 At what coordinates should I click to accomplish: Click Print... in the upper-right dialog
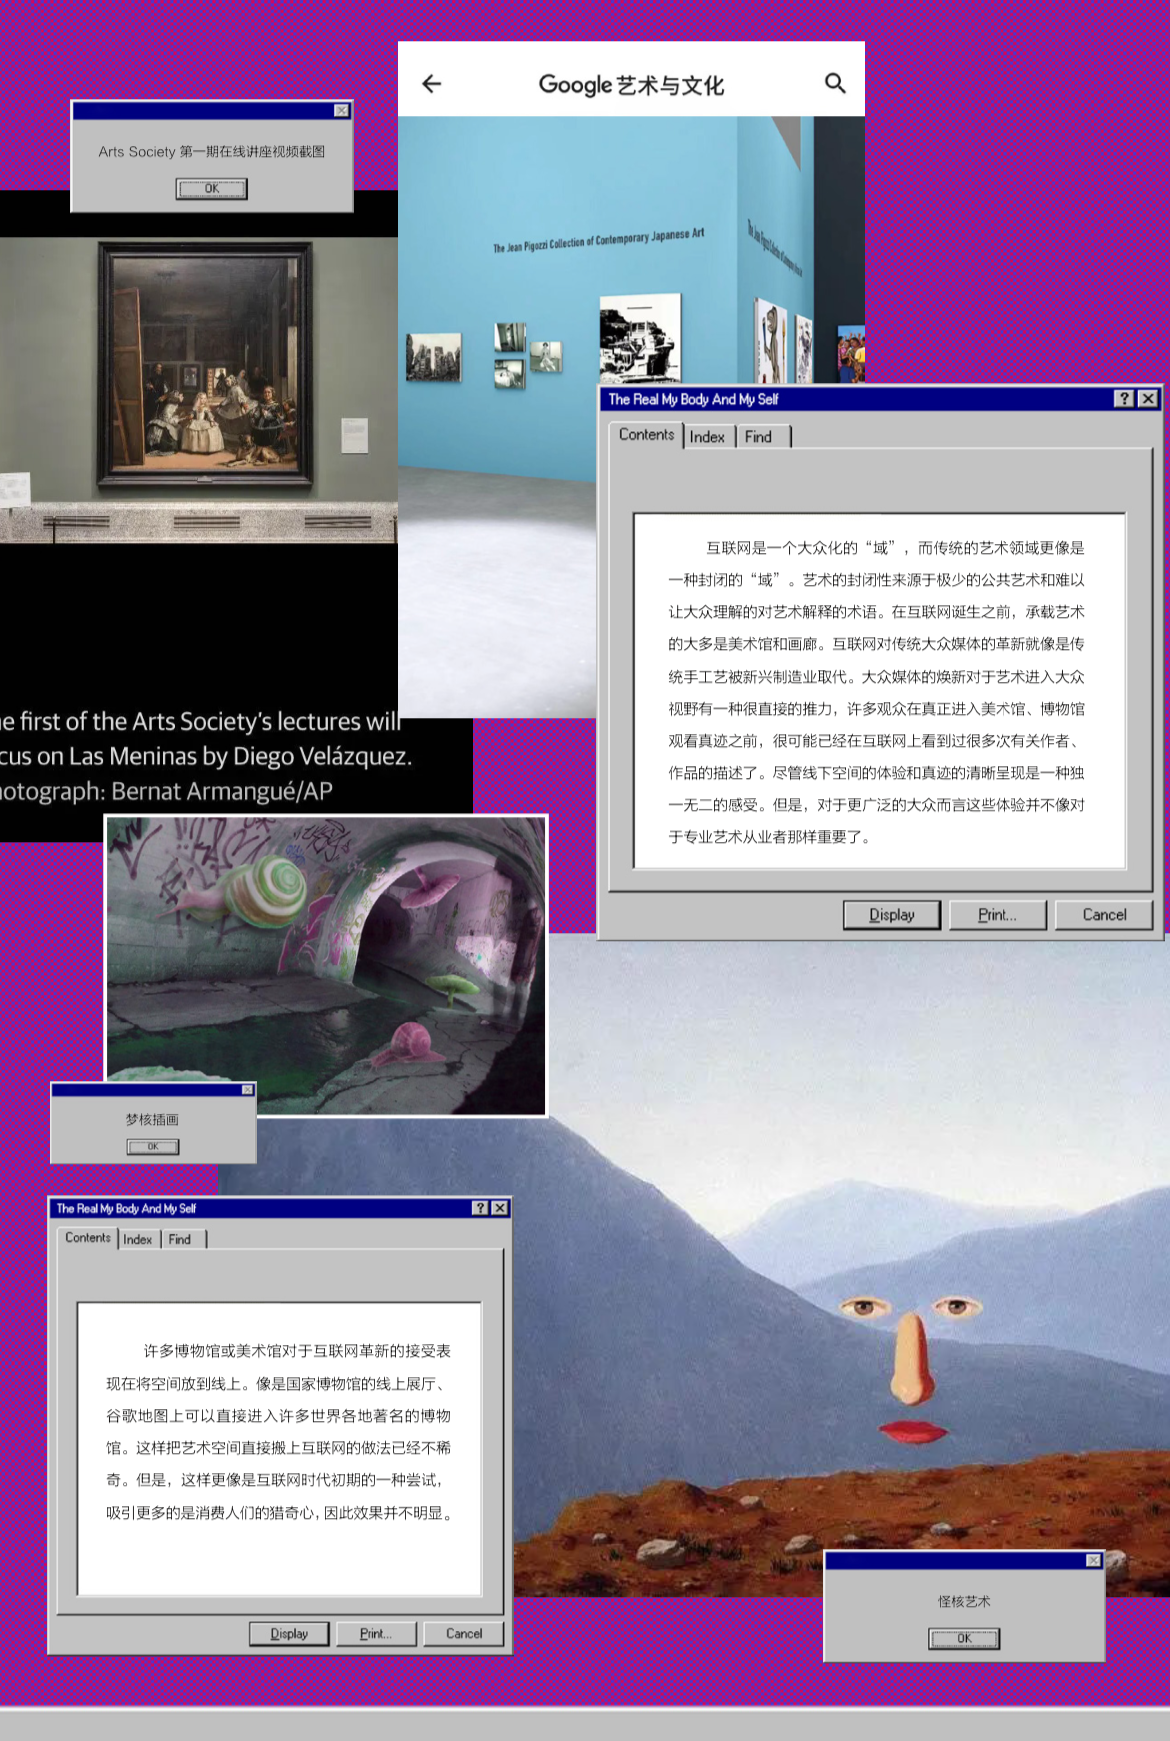[x=997, y=915]
